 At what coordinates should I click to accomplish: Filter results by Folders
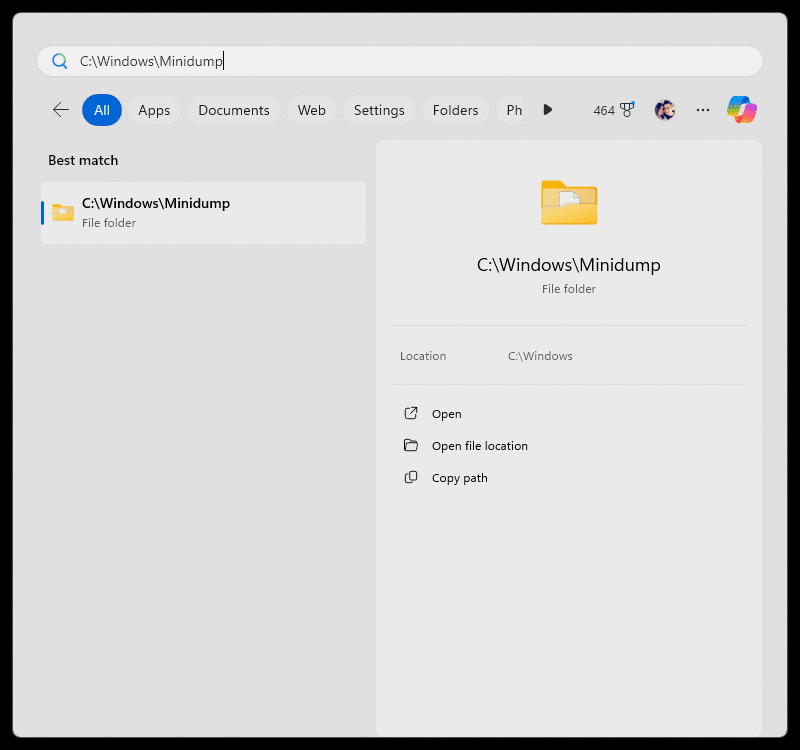(x=456, y=110)
